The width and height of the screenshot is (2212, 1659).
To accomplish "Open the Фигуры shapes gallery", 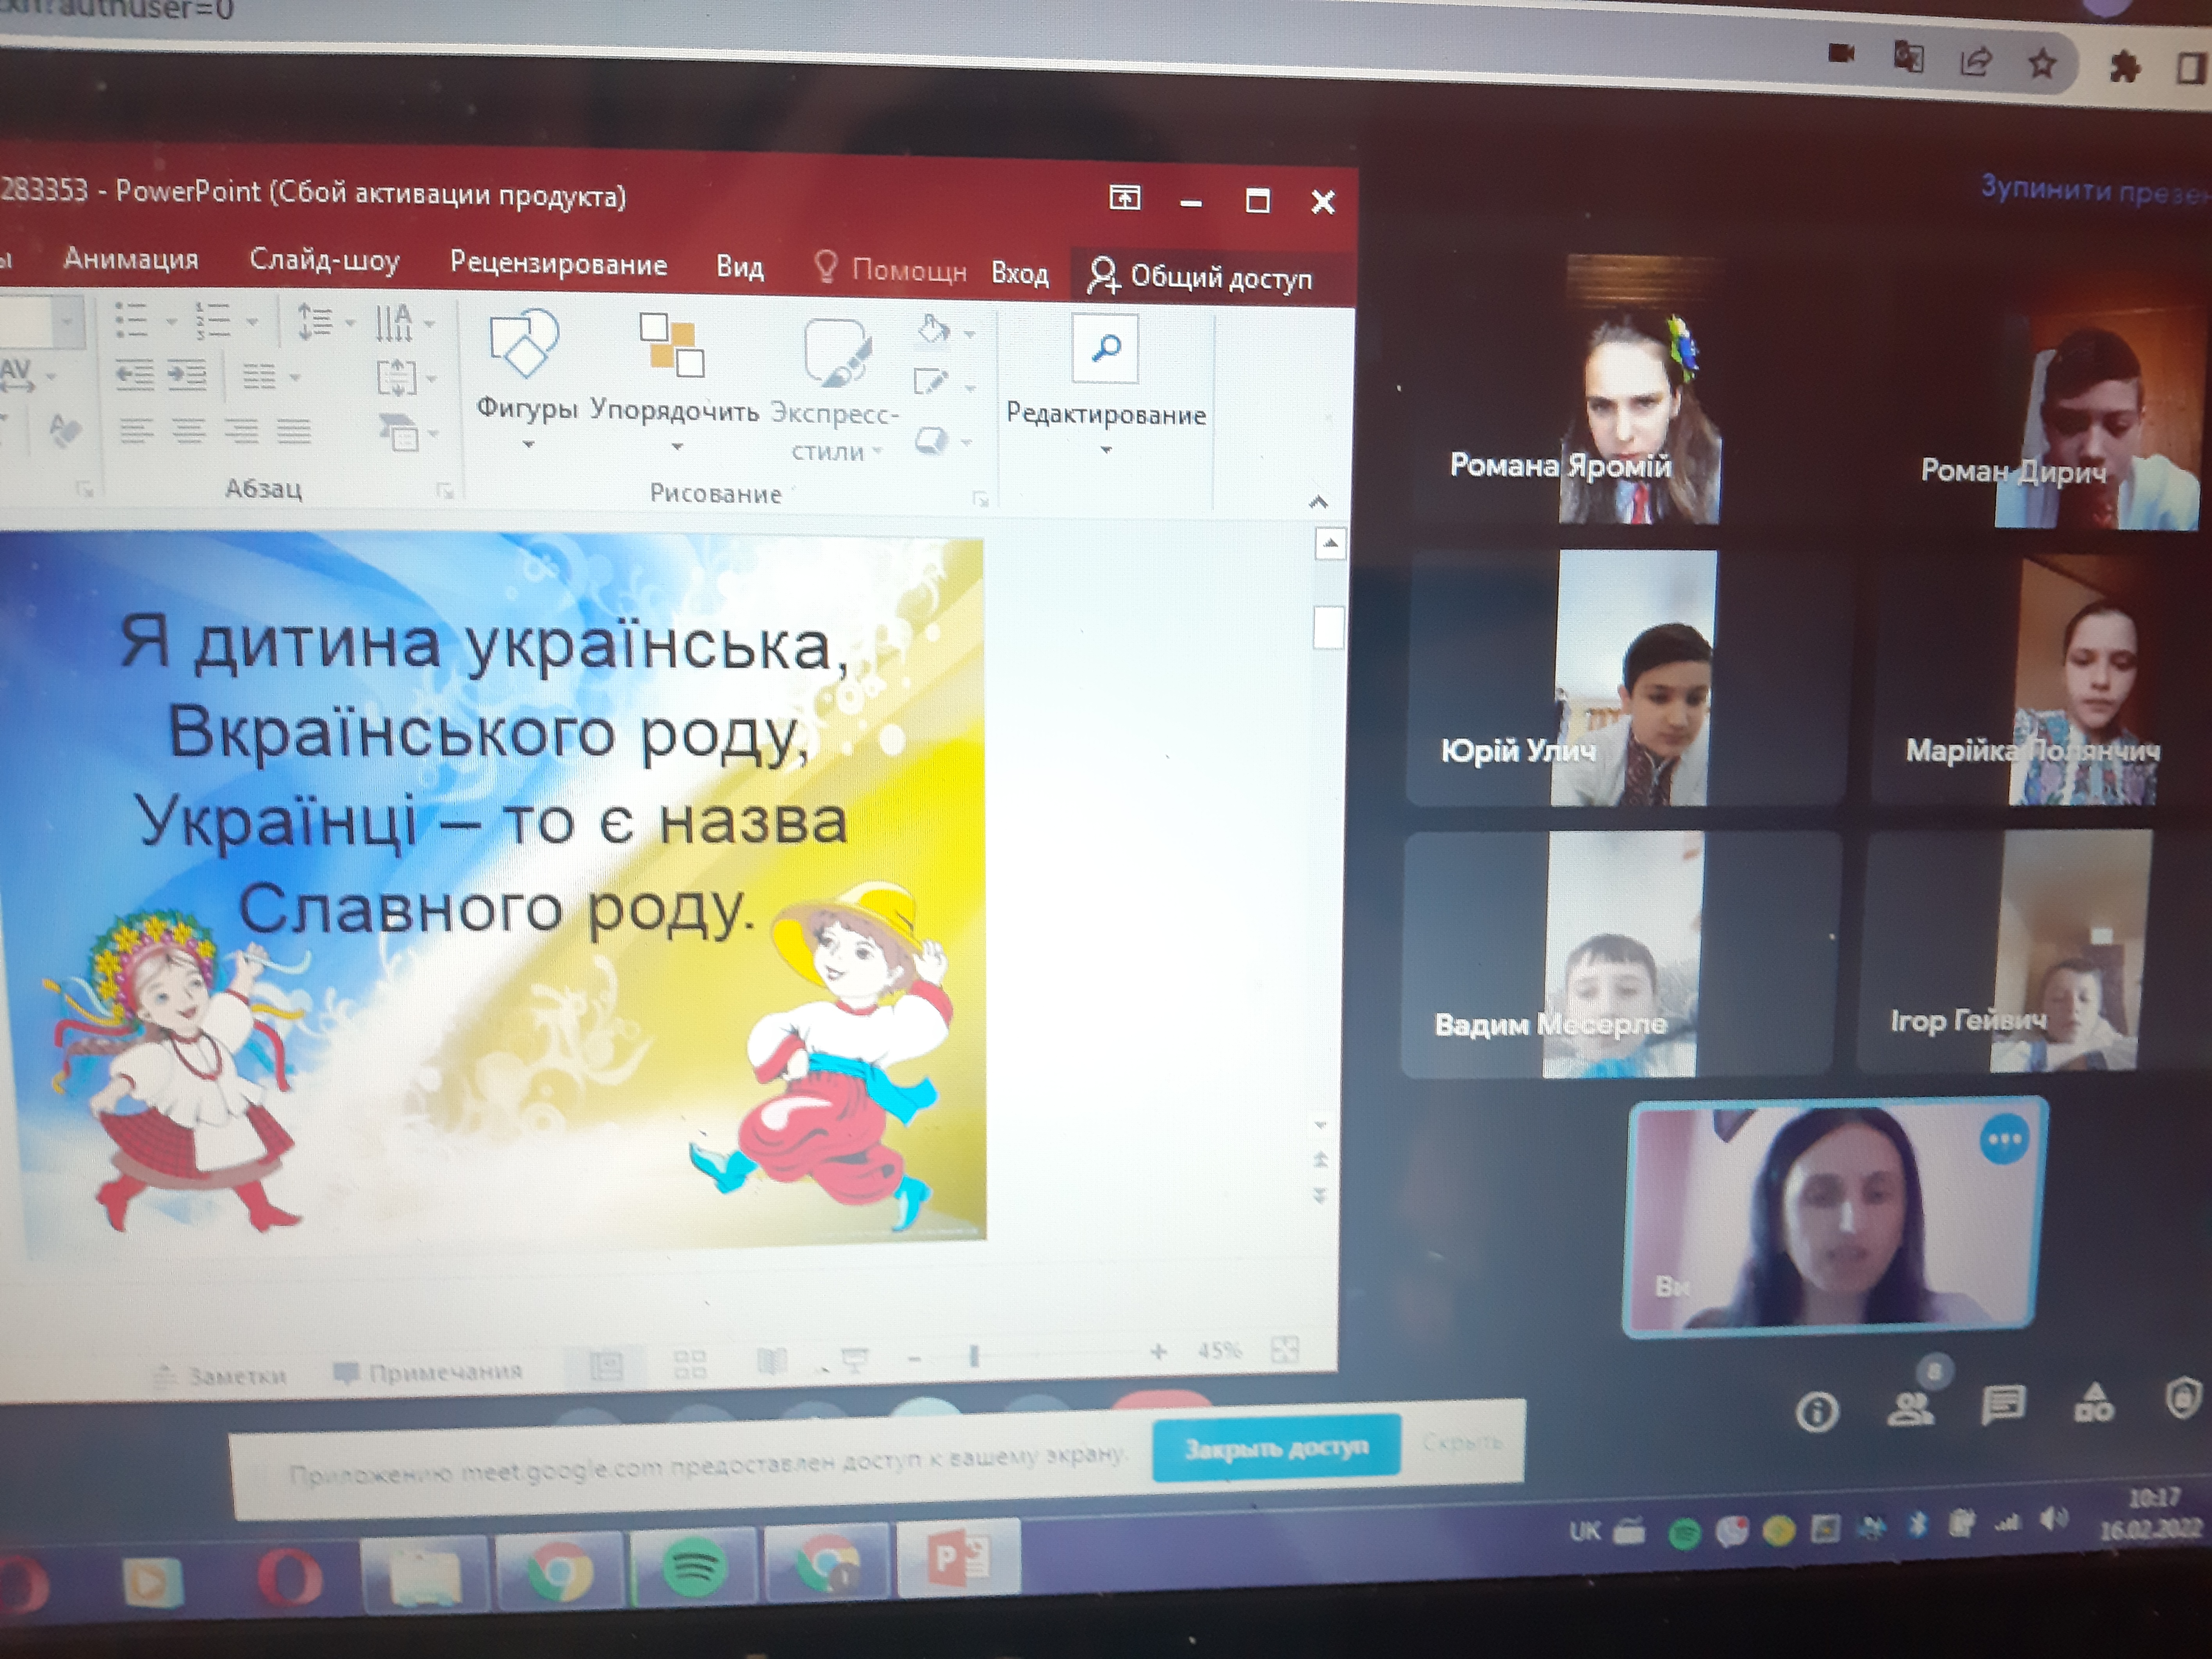I will point(526,380).
